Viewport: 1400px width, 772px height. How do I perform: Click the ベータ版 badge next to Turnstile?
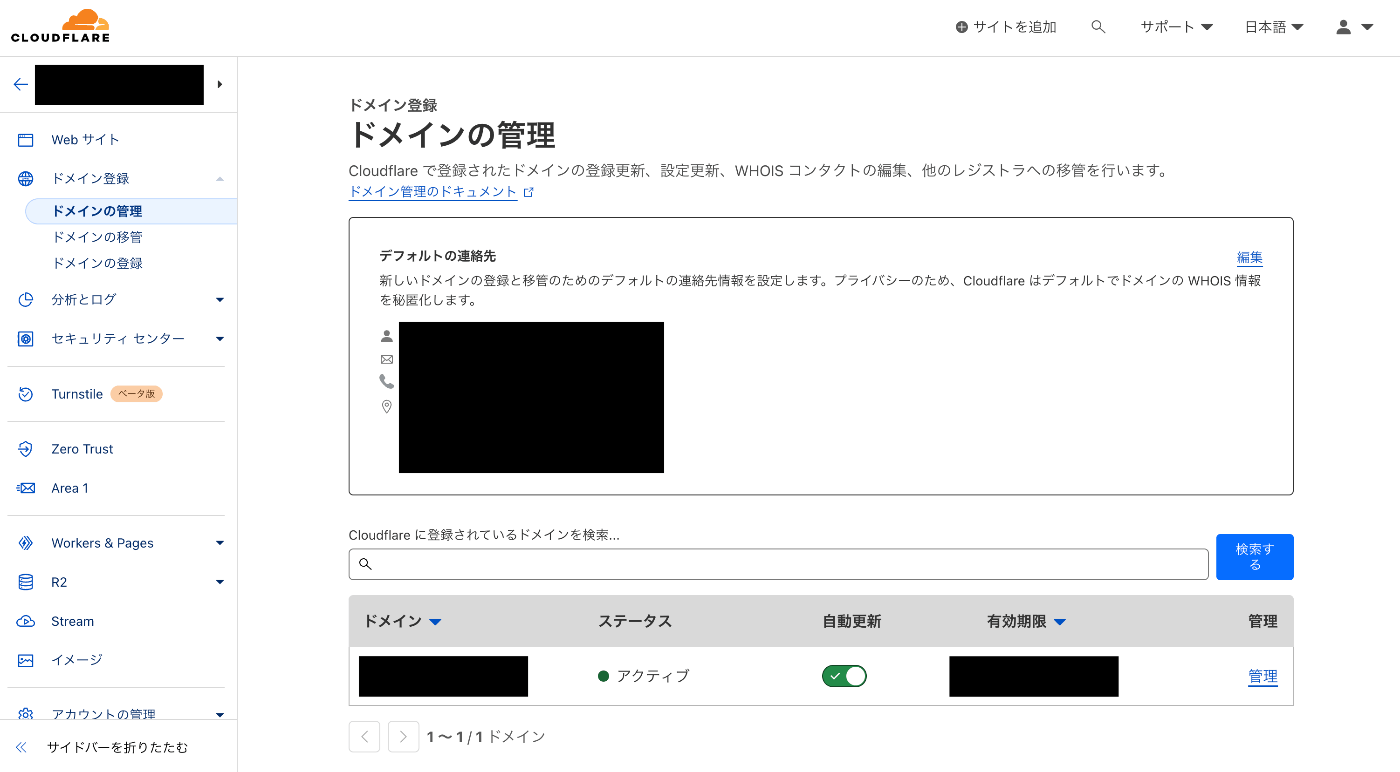(136, 394)
